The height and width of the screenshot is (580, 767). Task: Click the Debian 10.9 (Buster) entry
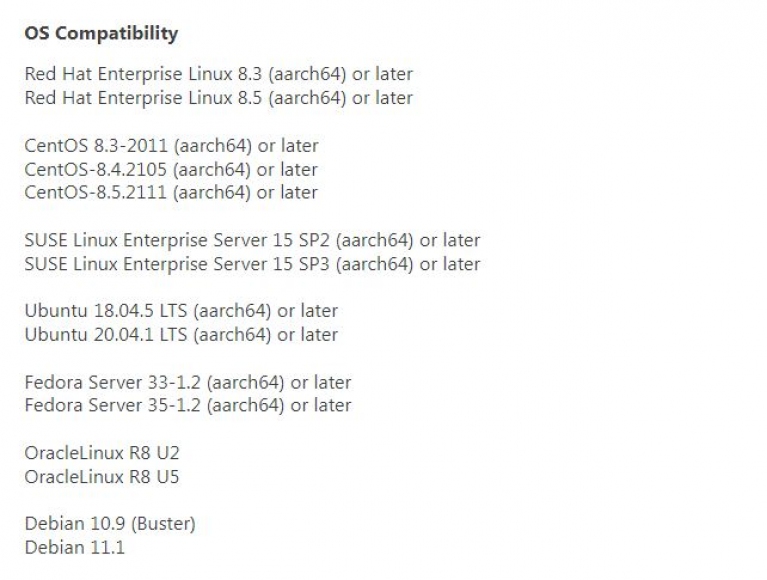110,524
